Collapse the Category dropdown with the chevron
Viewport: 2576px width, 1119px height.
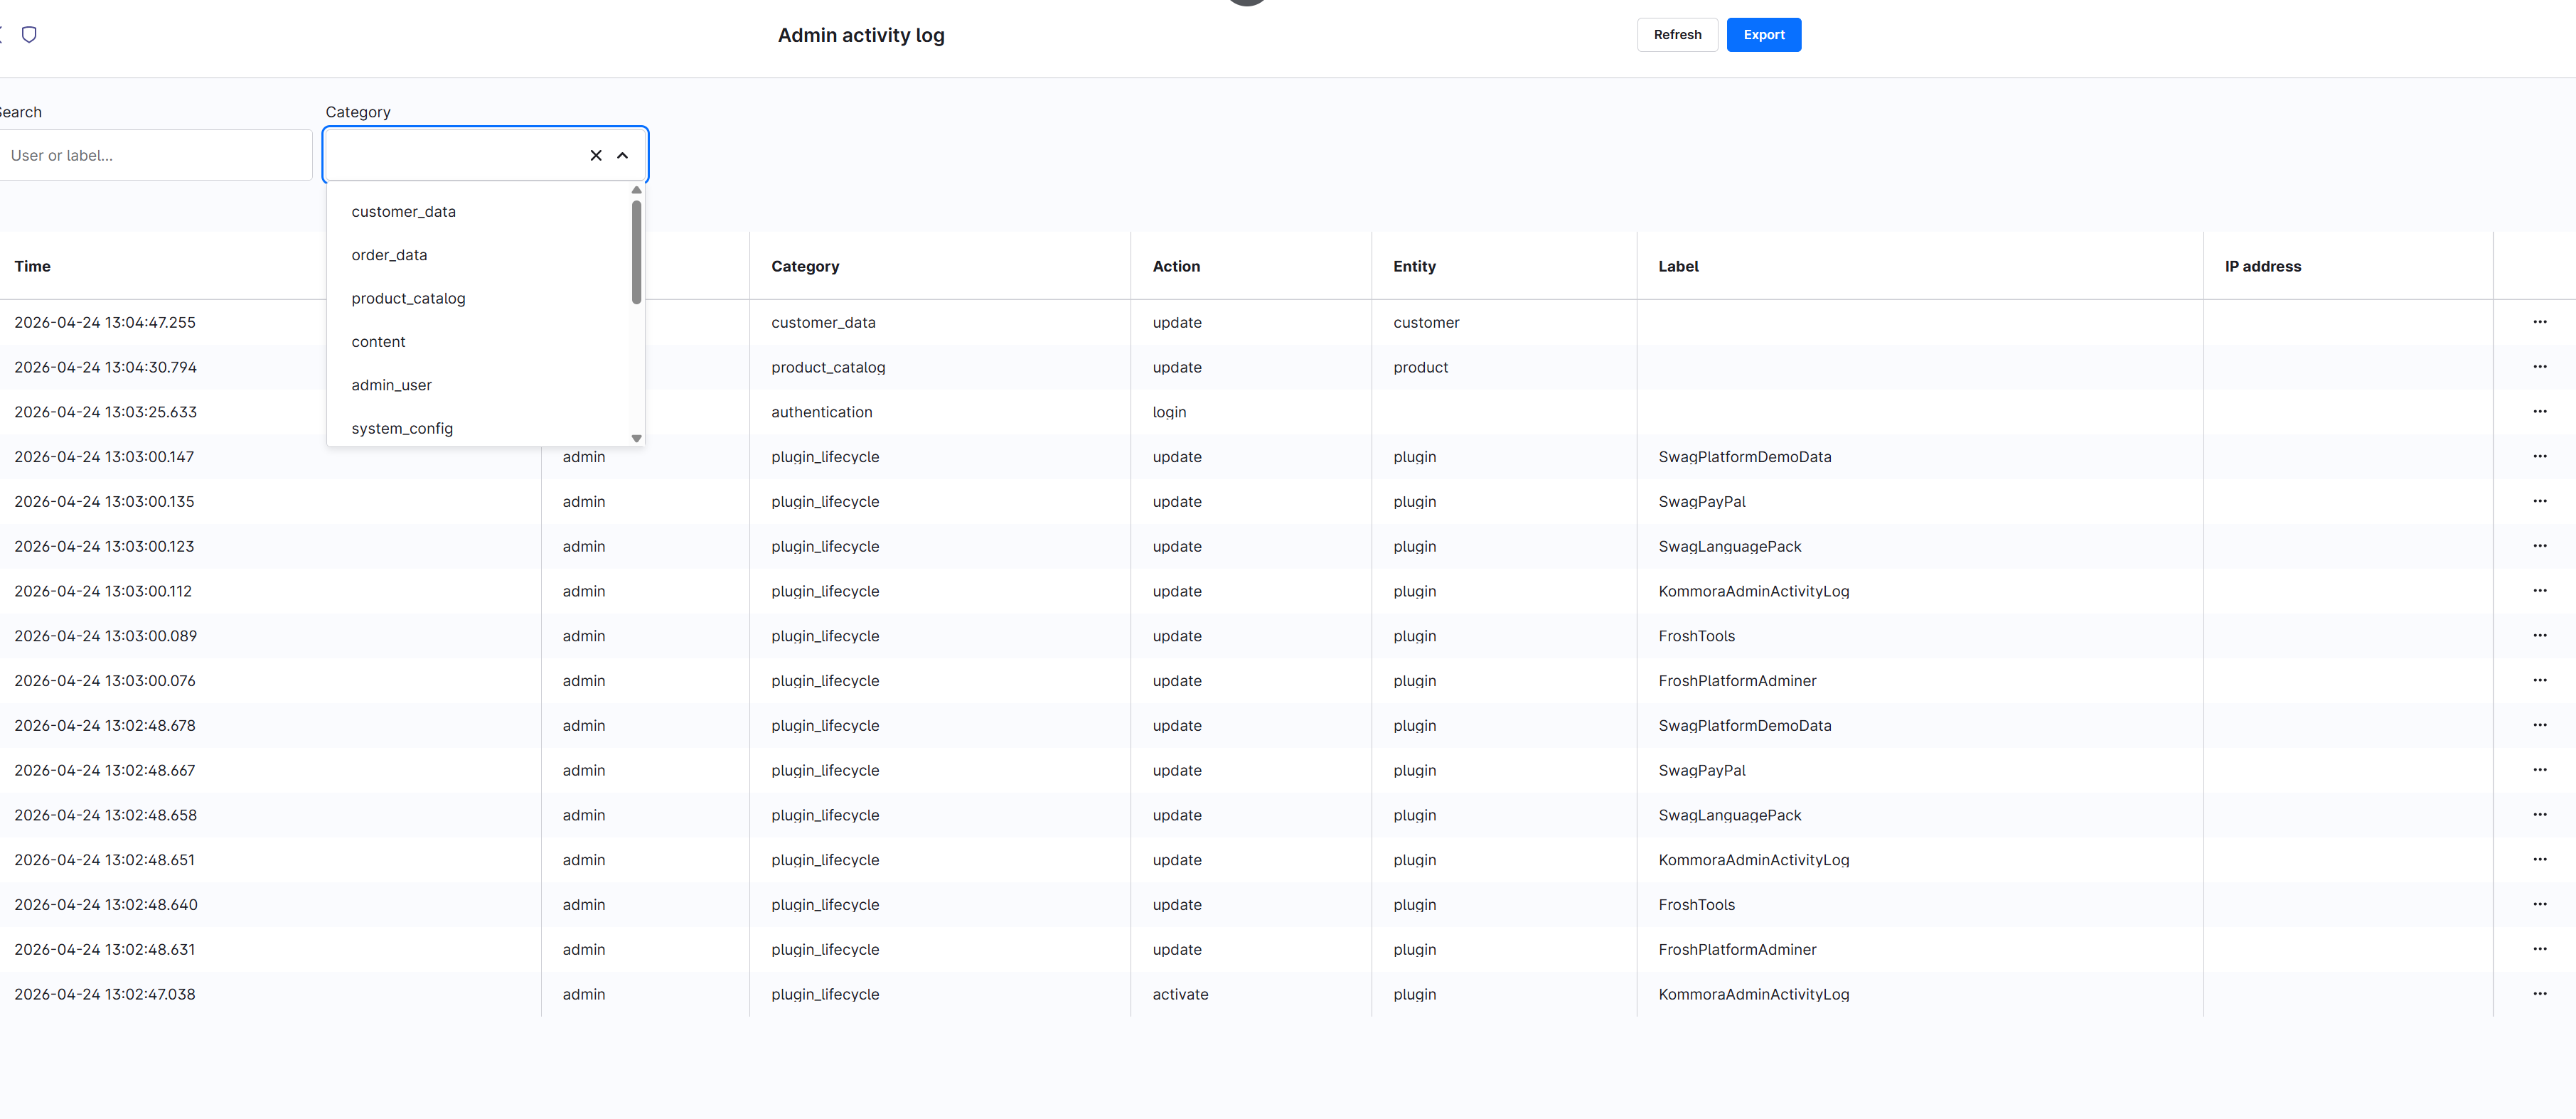[622, 155]
